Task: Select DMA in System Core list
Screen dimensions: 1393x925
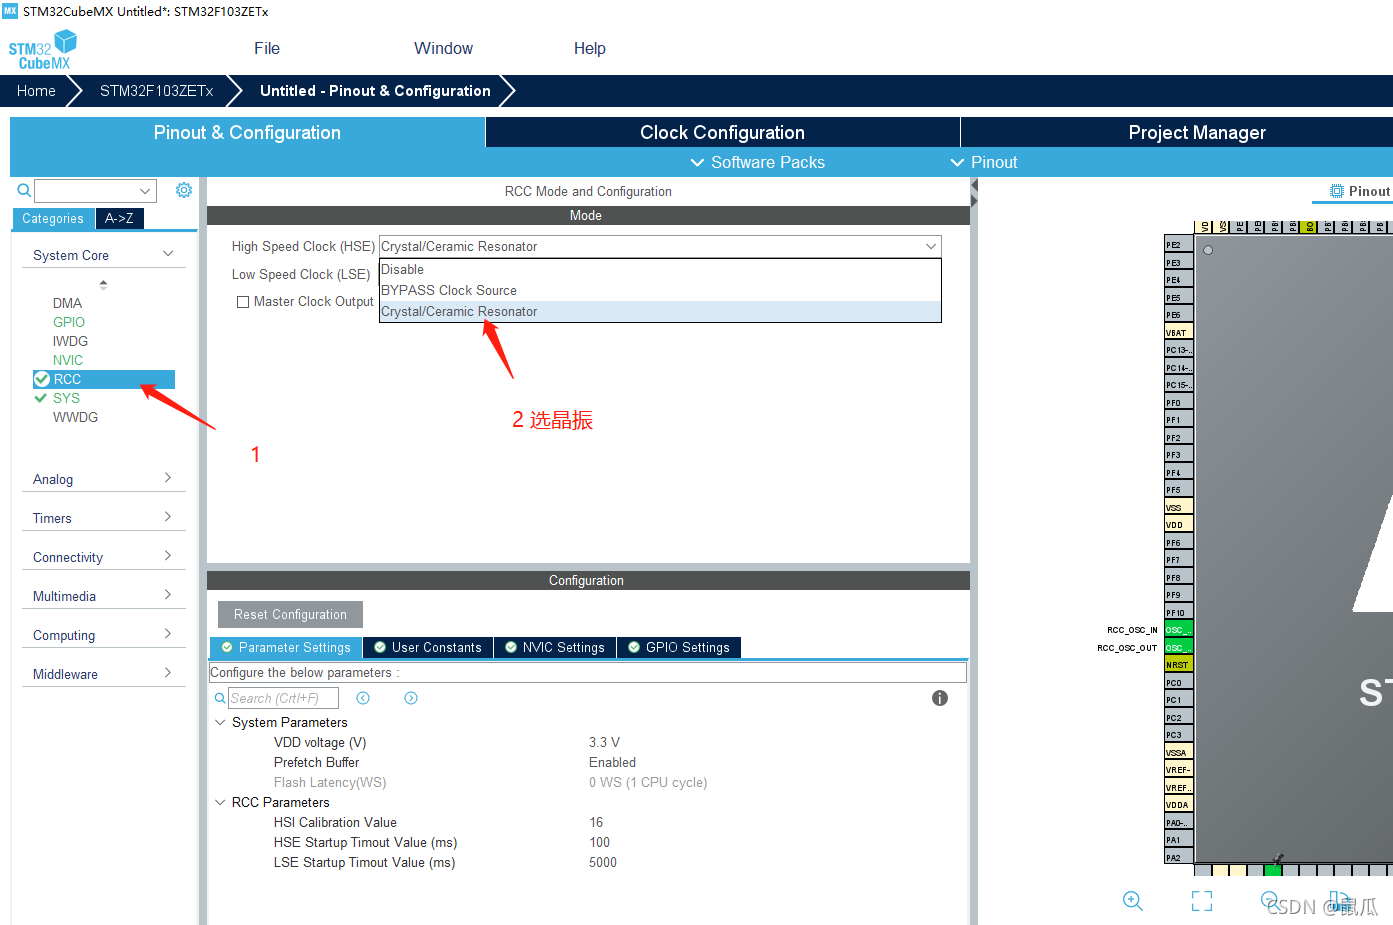Action: (67, 303)
